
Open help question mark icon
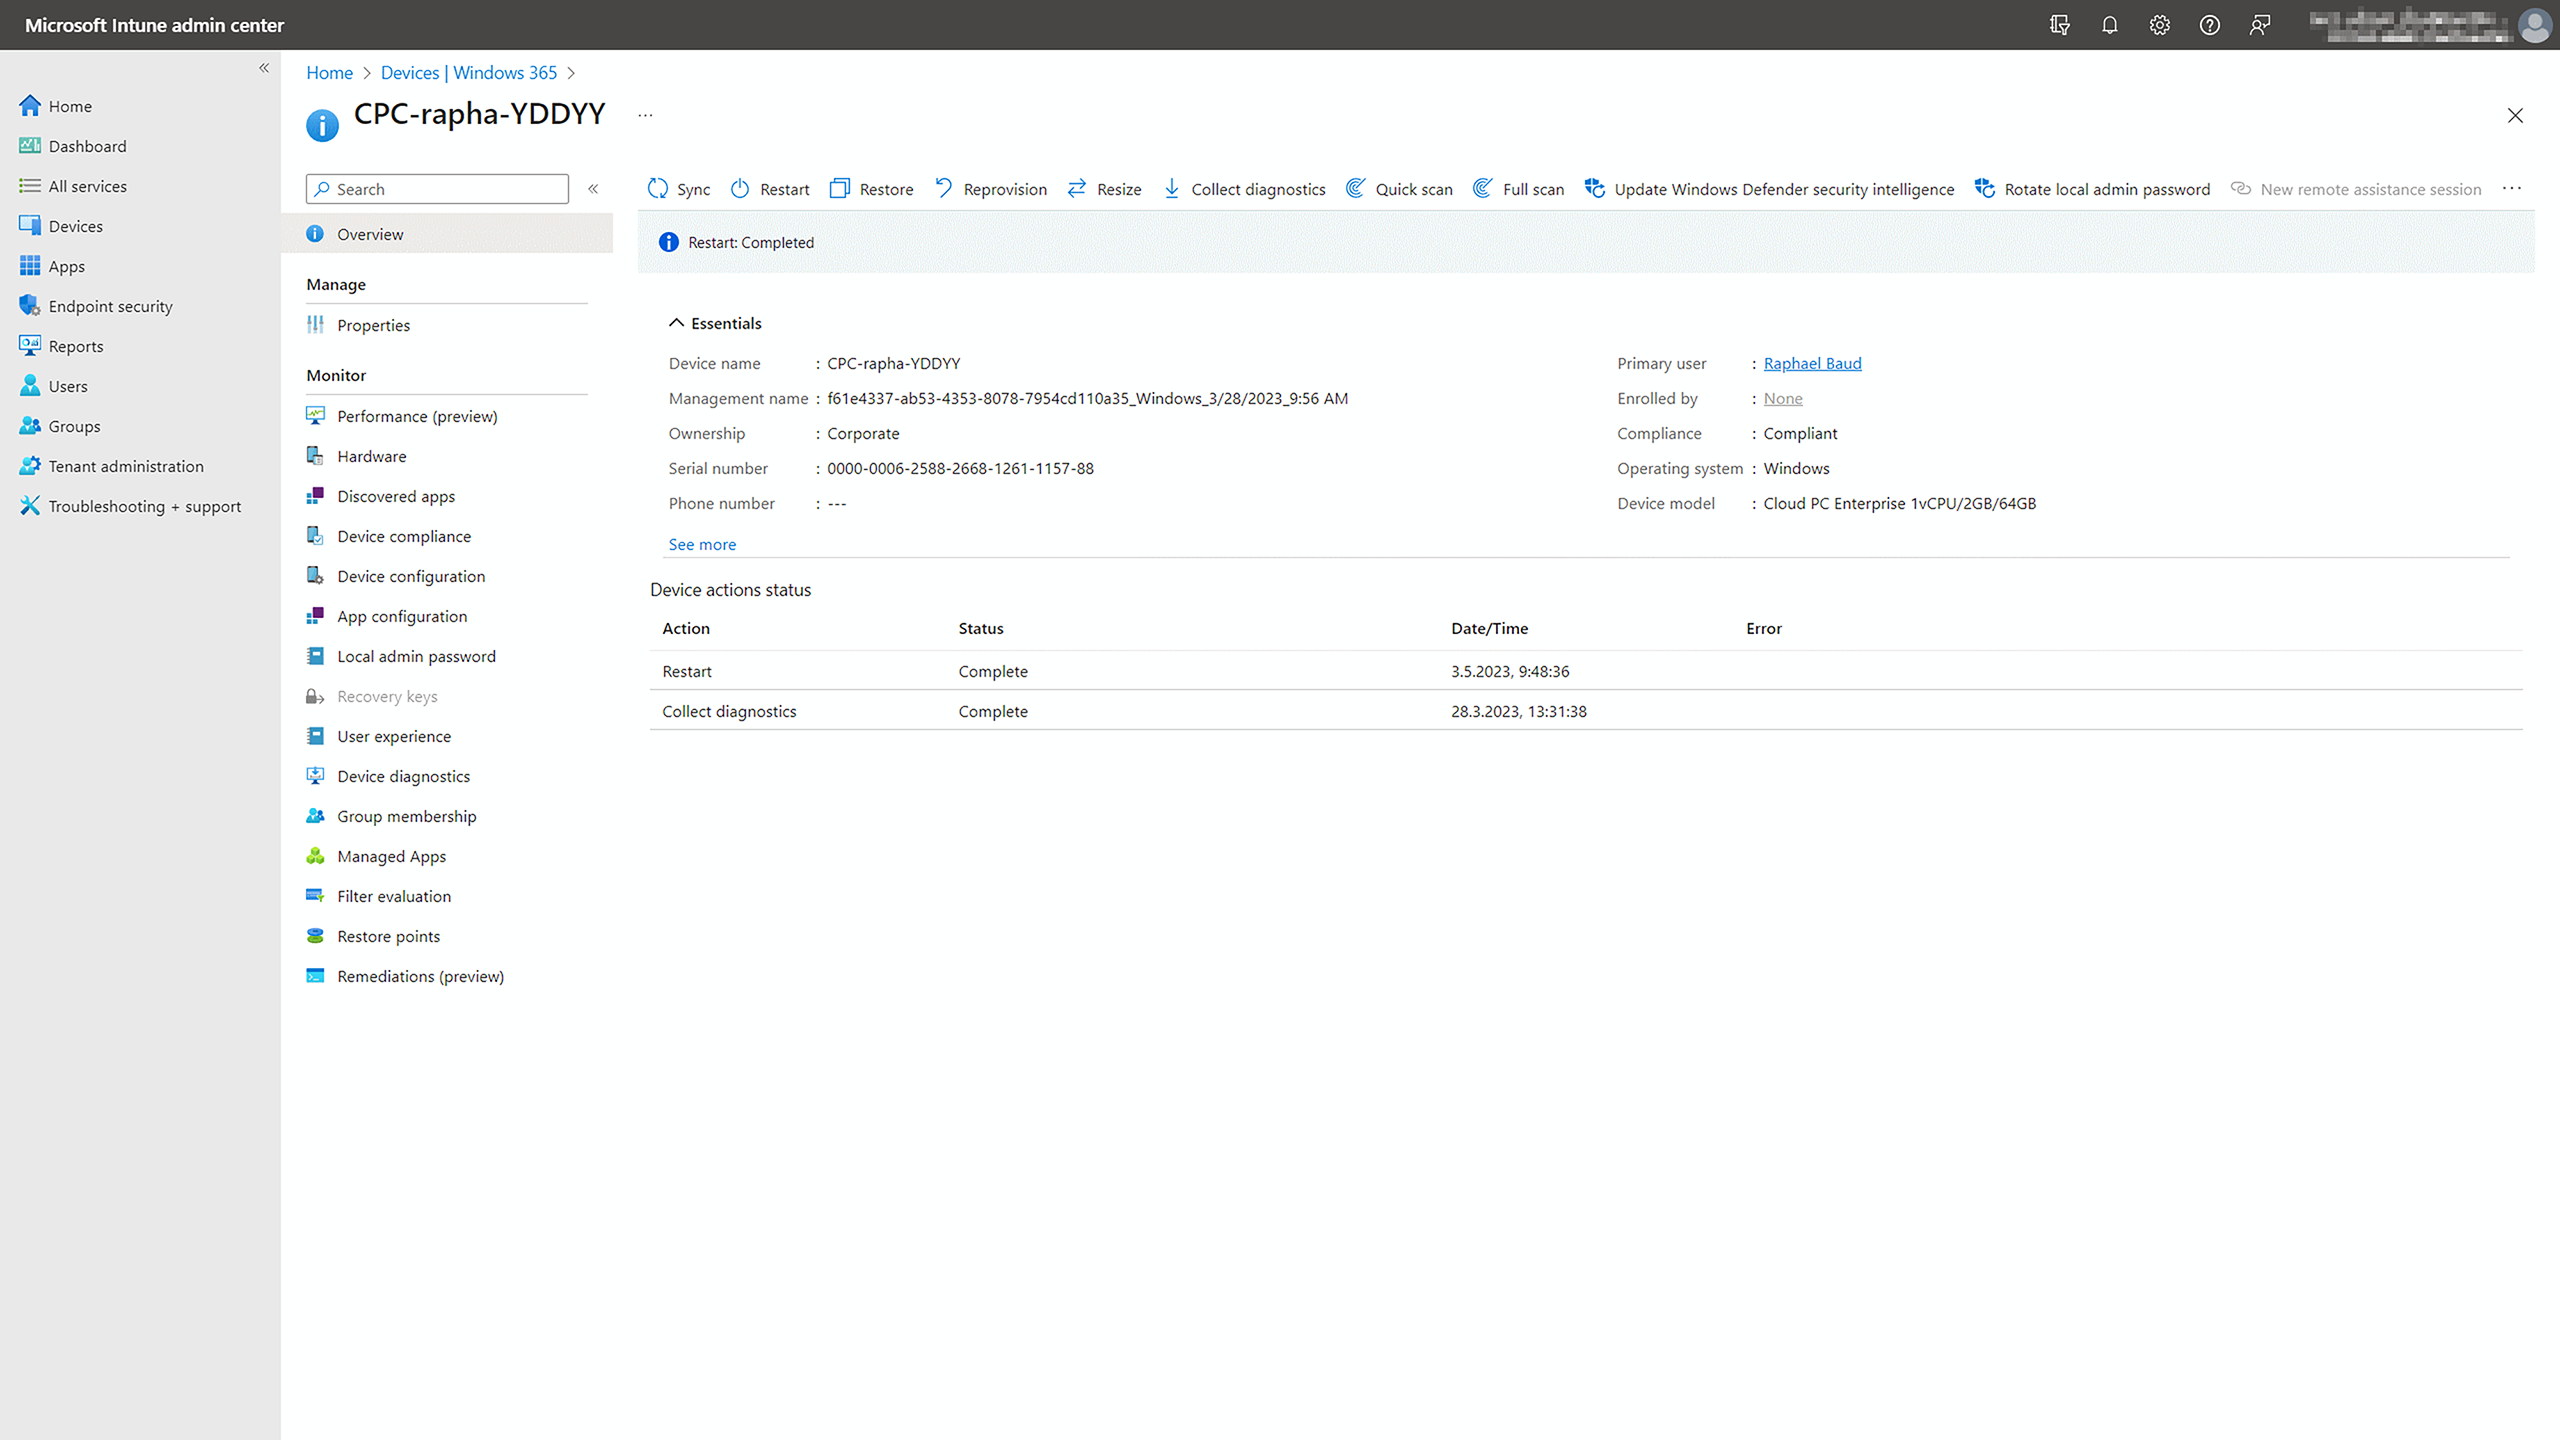click(2209, 25)
